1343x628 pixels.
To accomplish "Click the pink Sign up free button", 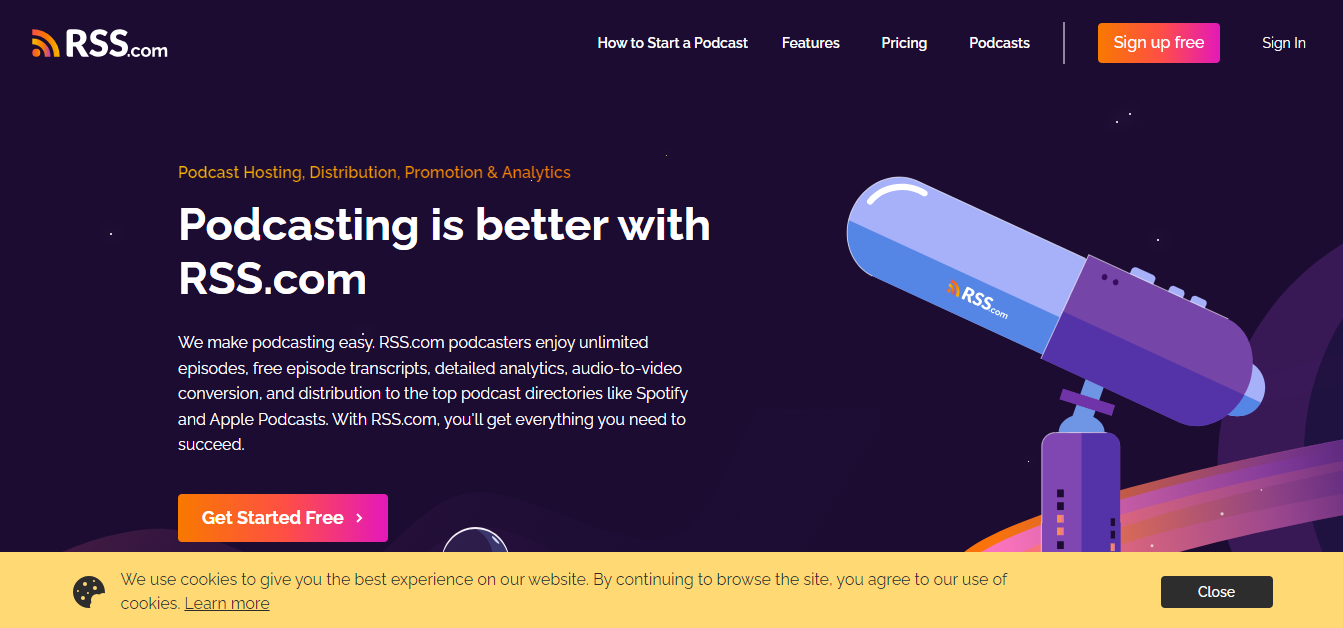I will pos(1158,43).
